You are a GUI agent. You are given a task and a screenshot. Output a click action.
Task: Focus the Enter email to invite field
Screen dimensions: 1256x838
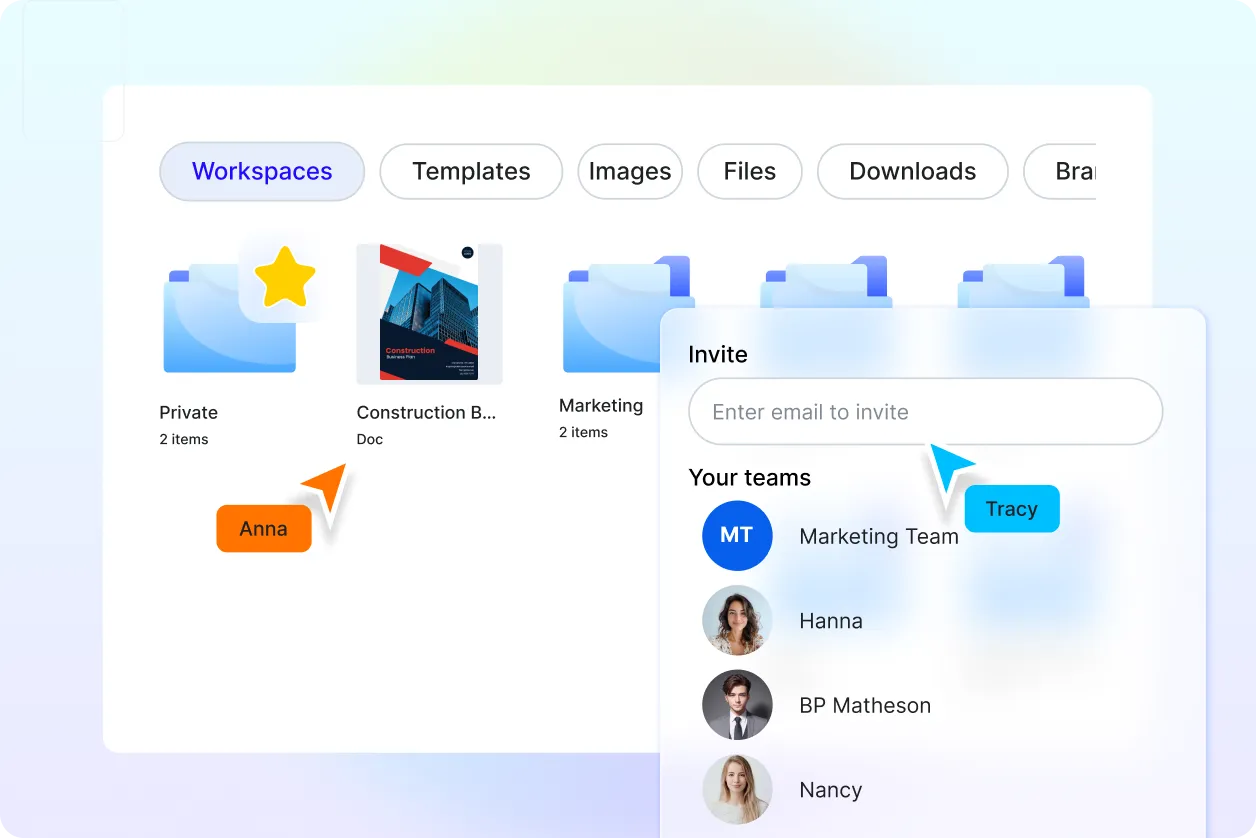[926, 411]
